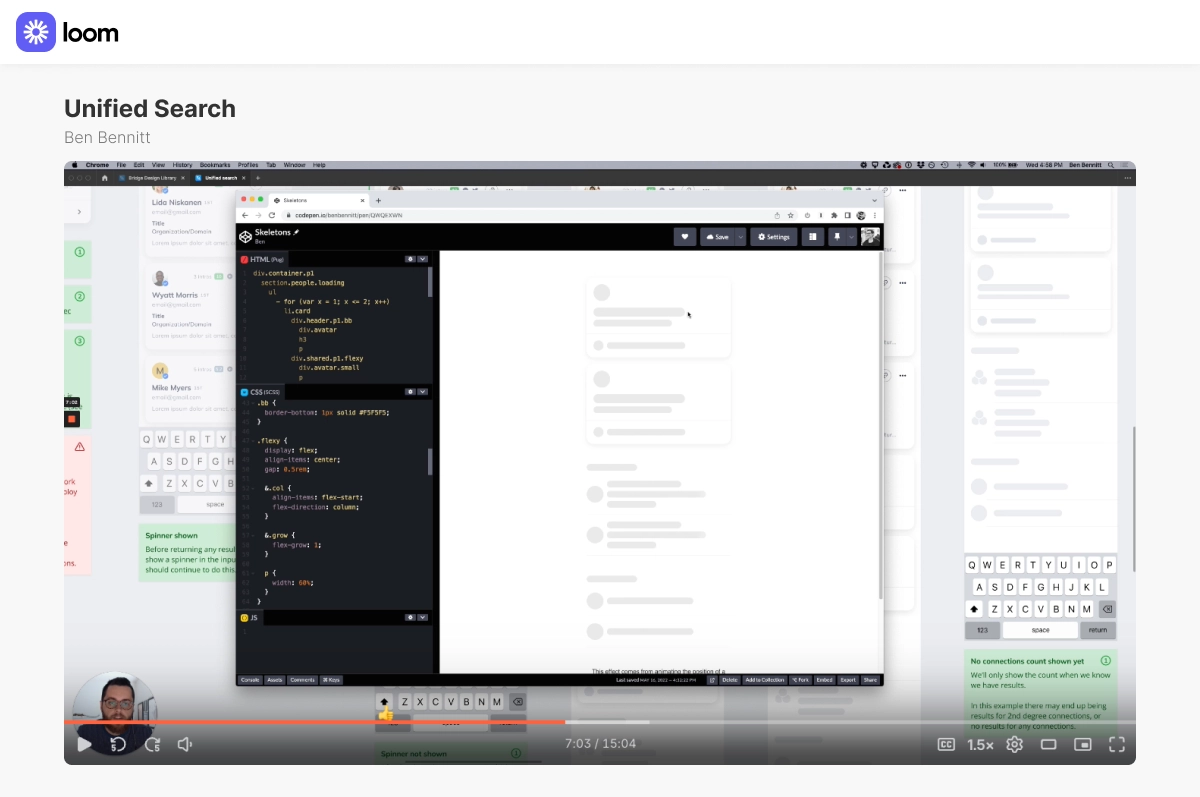Click the heart icon in CodePen header
Image resolution: width=1200 pixels, height=797 pixels.
(684, 237)
